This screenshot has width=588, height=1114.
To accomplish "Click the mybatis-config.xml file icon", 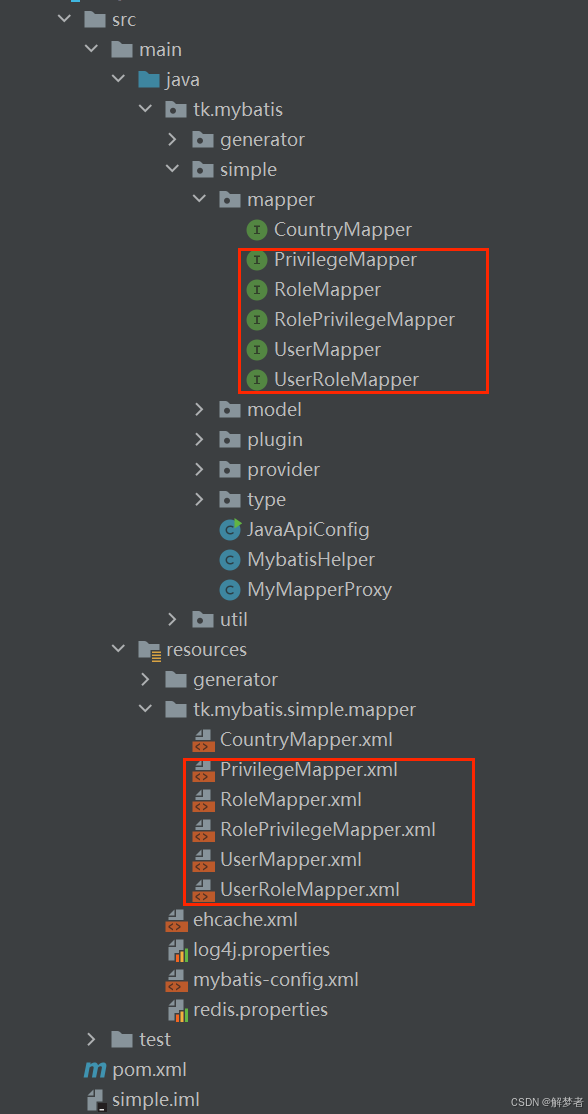I will [x=176, y=979].
